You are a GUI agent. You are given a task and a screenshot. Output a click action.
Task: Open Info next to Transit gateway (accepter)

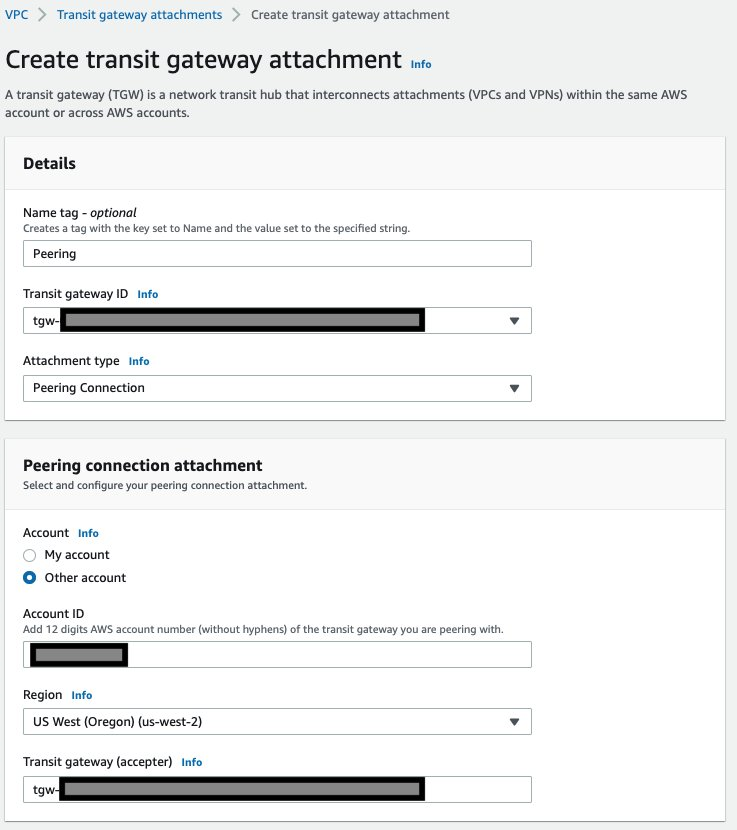tap(190, 762)
